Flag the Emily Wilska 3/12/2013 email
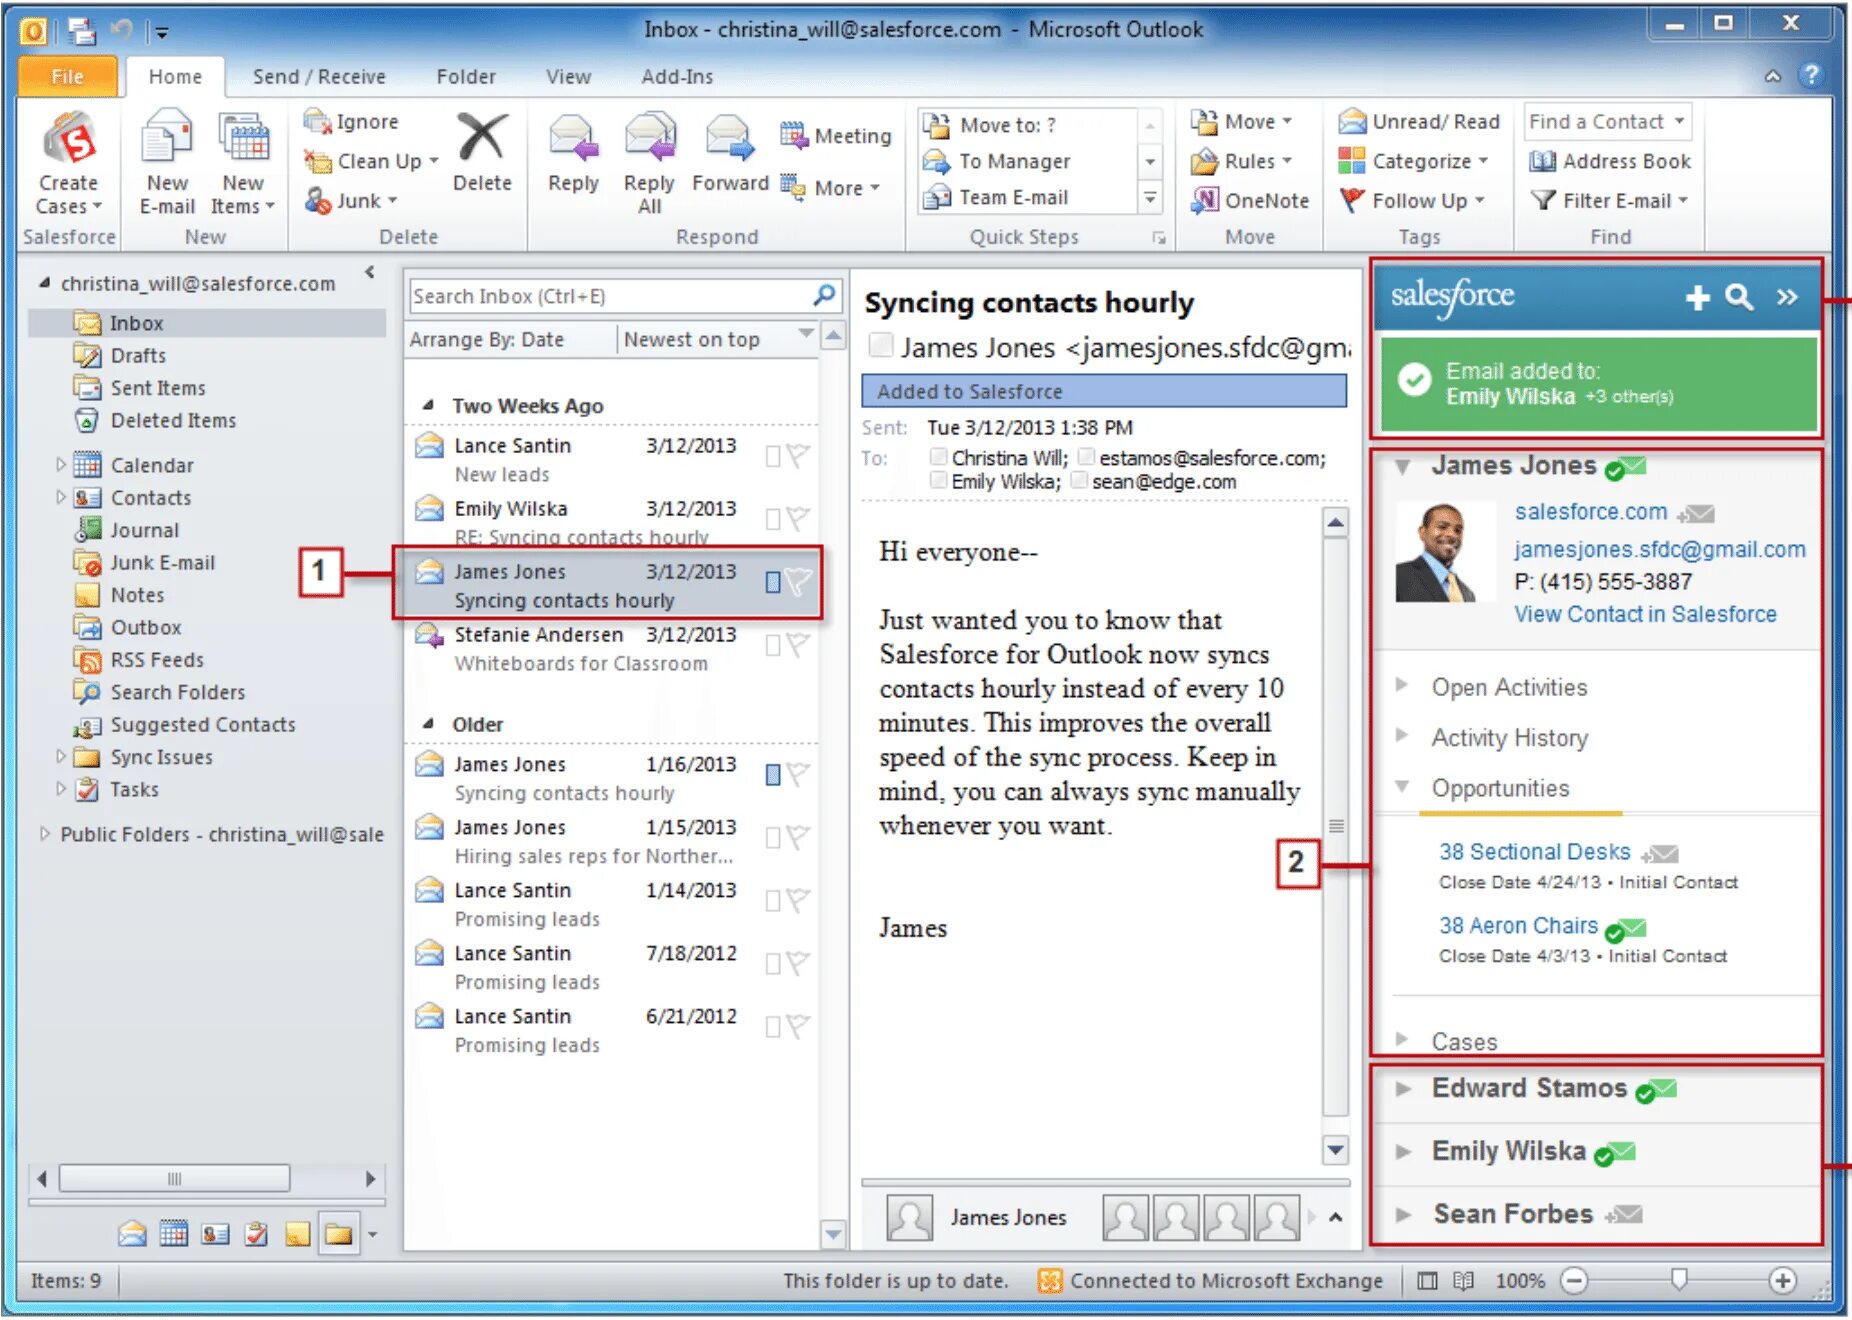The width and height of the screenshot is (1852, 1320). (797, 519)
